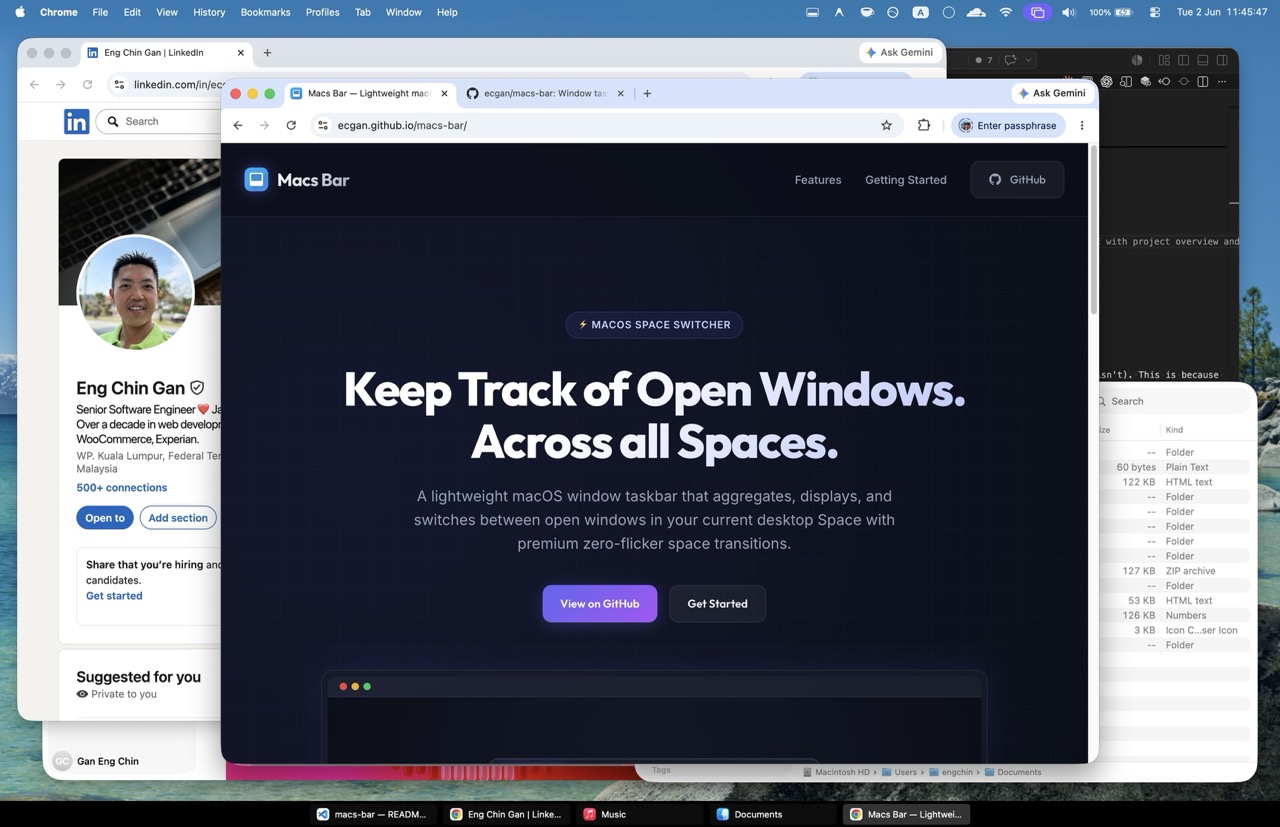Click the ChatGPT icon in VS Code editor toolbar

point(1106,81)
